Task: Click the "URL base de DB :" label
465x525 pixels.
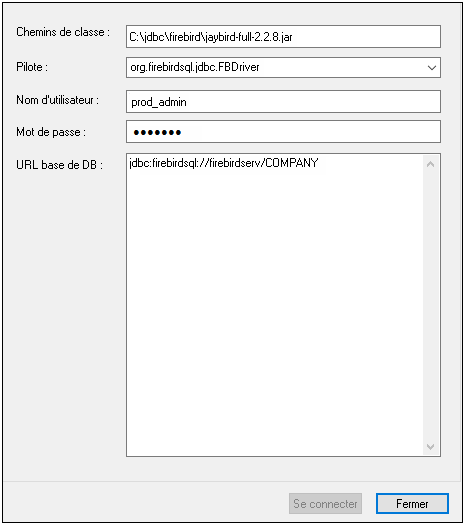Action: pyautogui.click(x=59, y=165)
